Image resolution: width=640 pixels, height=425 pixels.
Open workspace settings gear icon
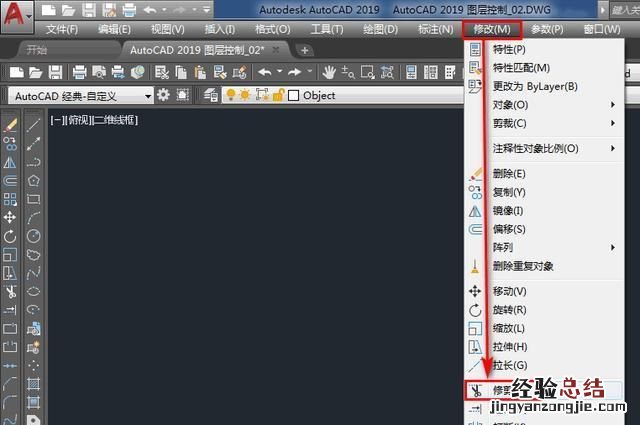163,96
